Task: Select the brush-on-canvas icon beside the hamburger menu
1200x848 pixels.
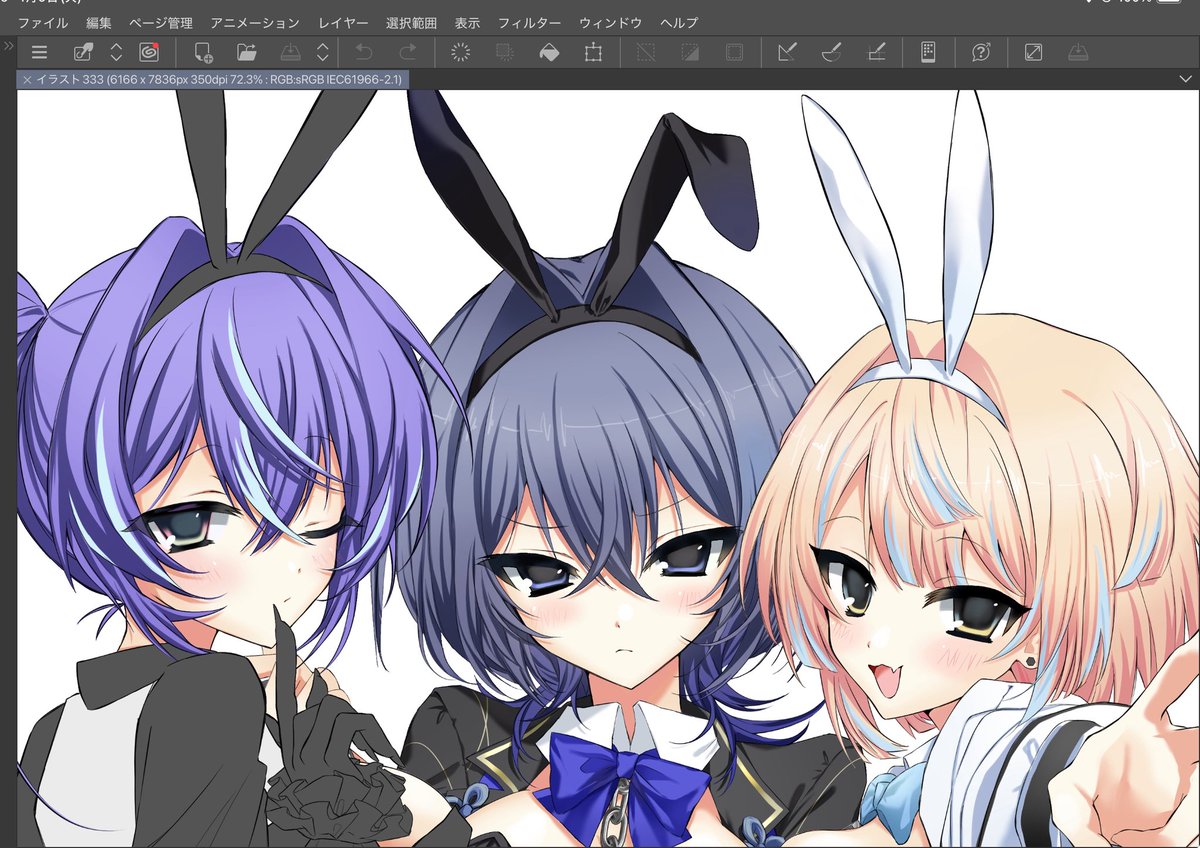Action: coord(84,53)
